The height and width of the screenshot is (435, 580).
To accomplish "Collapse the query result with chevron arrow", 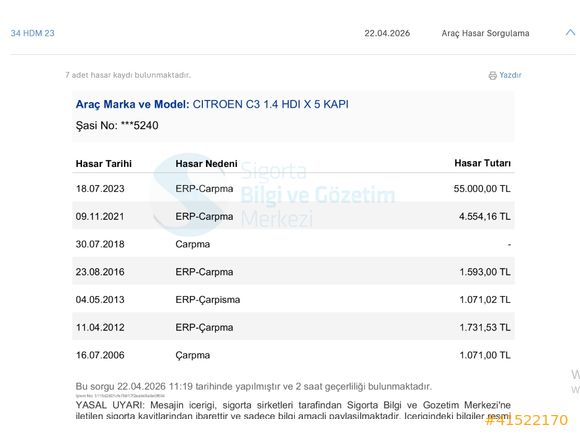I will coord(570,33).
